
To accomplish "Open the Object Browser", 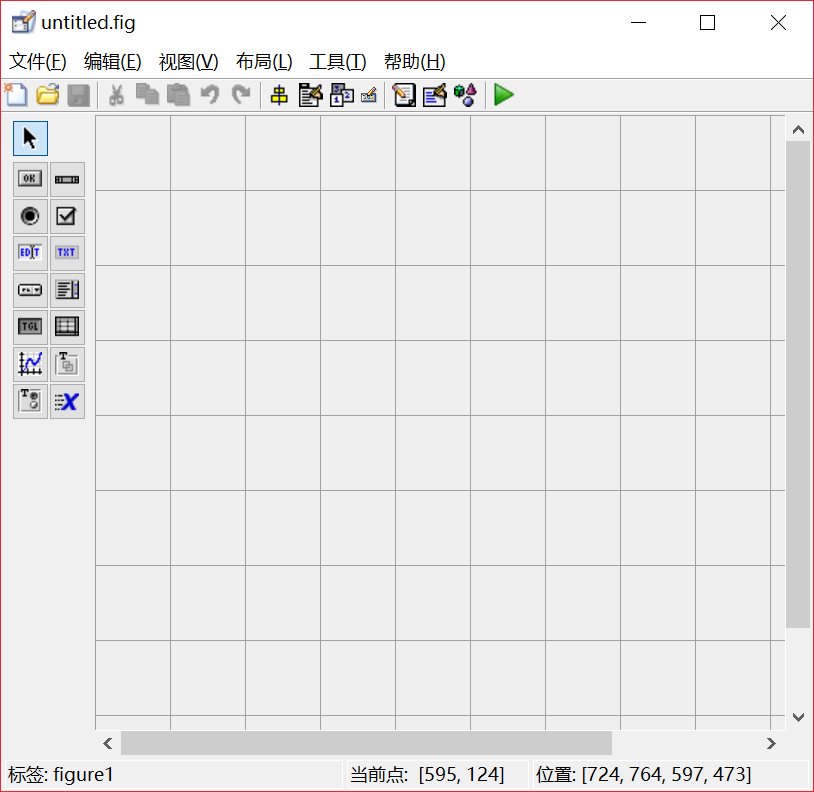I will (x=464, y=95).
